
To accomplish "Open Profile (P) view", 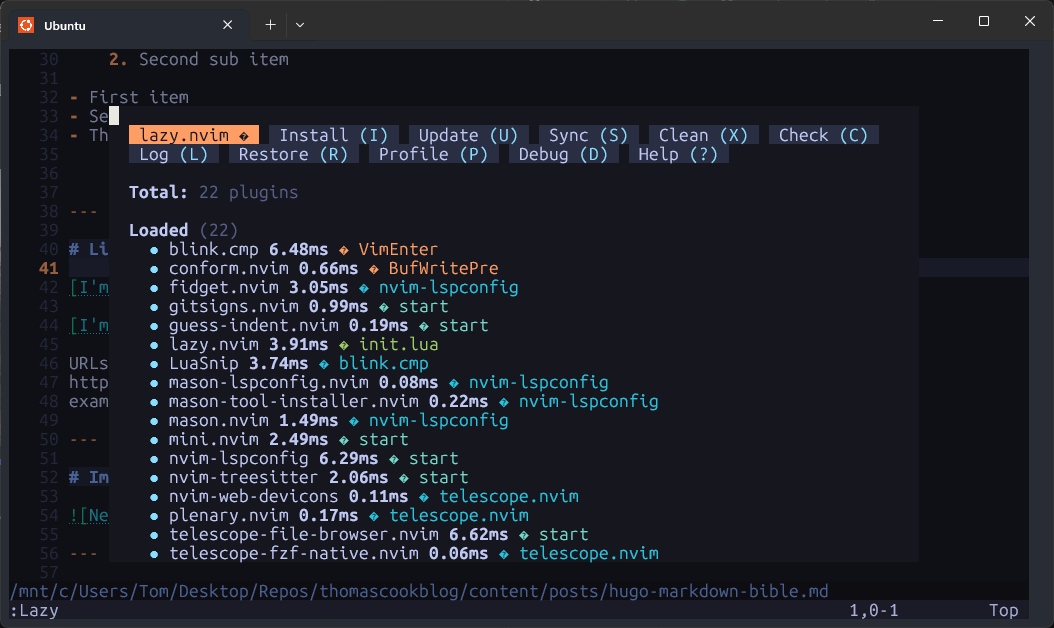I will 434,154.
